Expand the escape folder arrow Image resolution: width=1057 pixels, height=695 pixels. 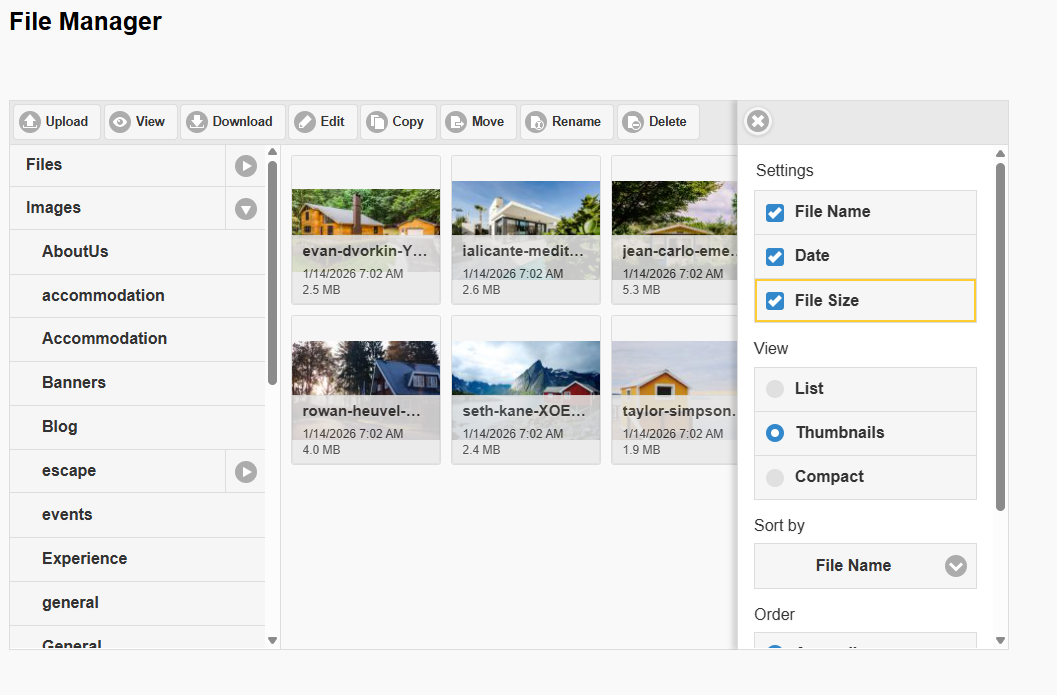pyautogui.click(x=246, y=471)
